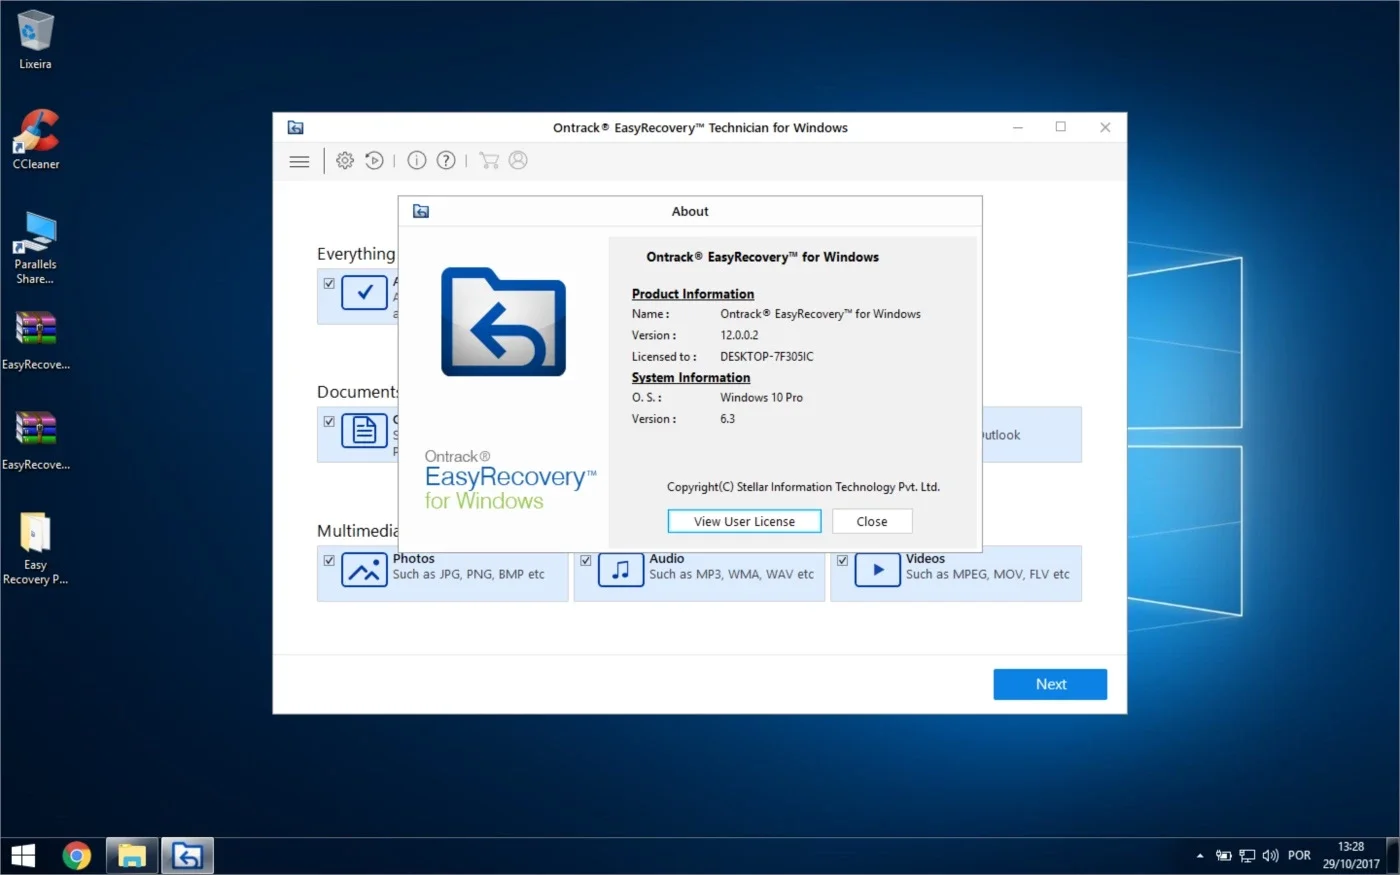Click the network tray icon
The height and width of the screenshot is (875, 1400).
(1247, 856)
